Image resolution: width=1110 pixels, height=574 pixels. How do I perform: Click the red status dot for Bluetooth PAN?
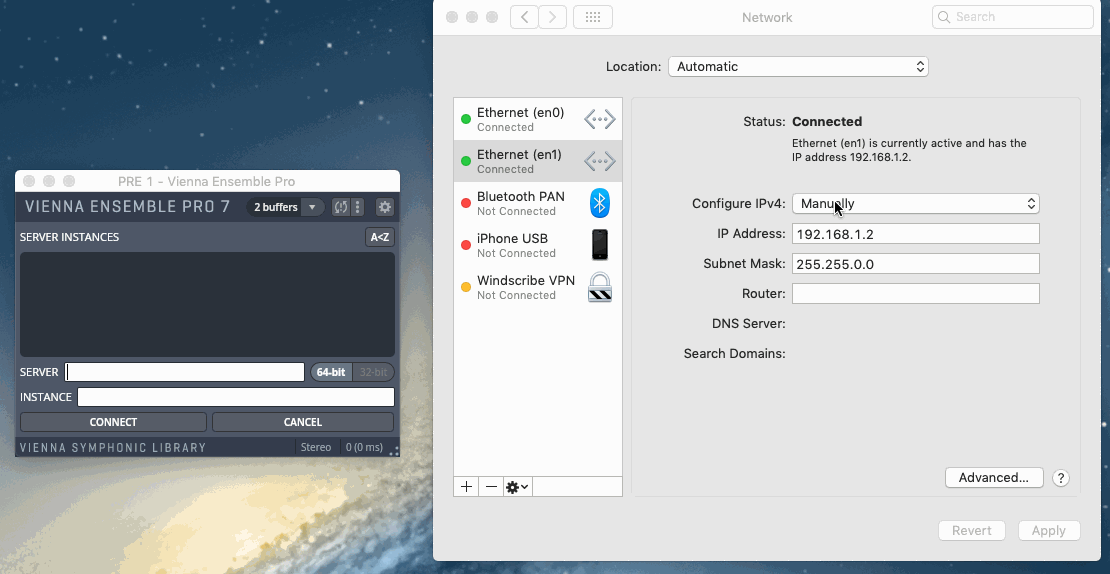pos(466,203)
